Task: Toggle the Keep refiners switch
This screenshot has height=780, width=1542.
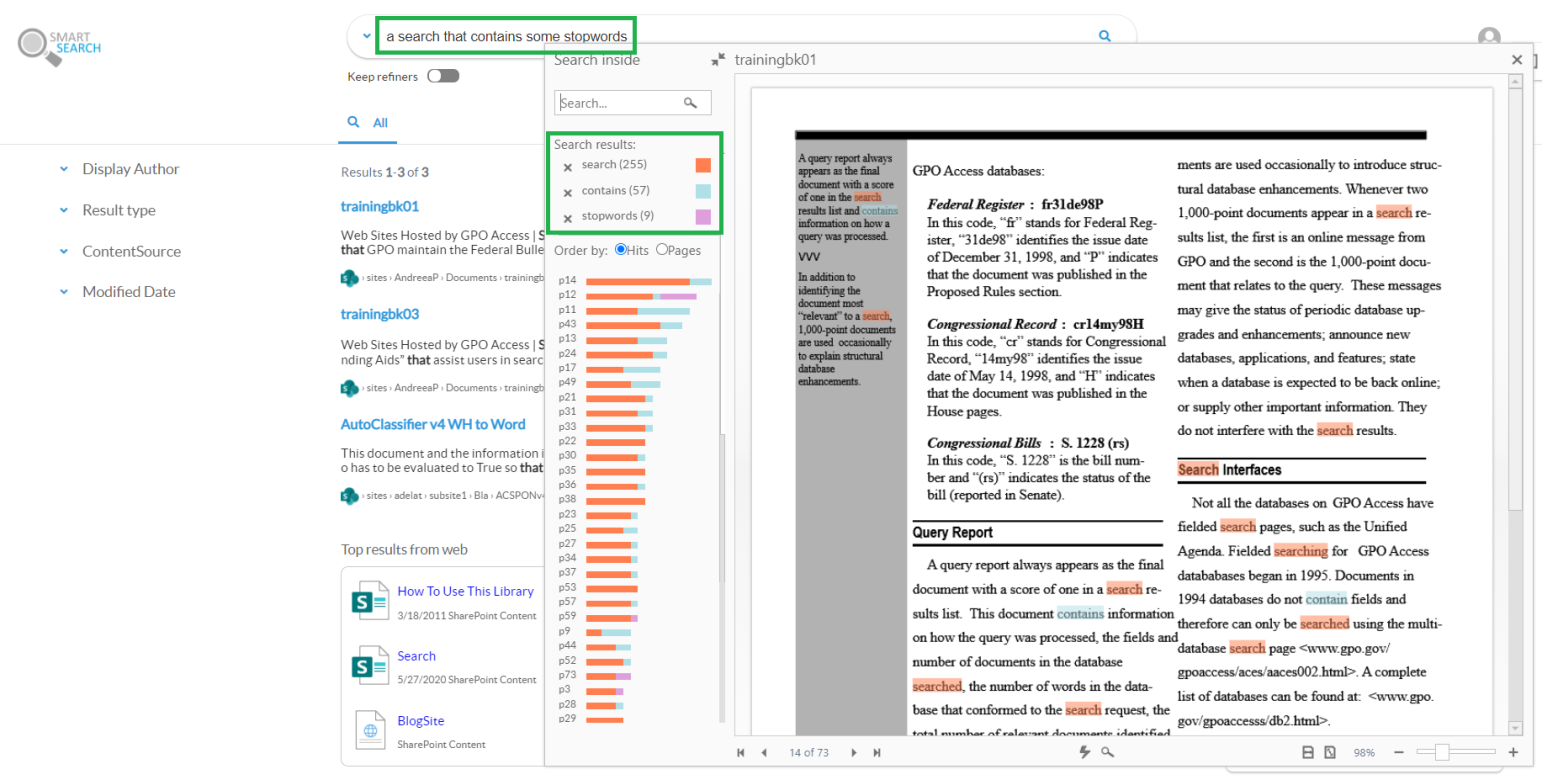Action: click(443, 76)
